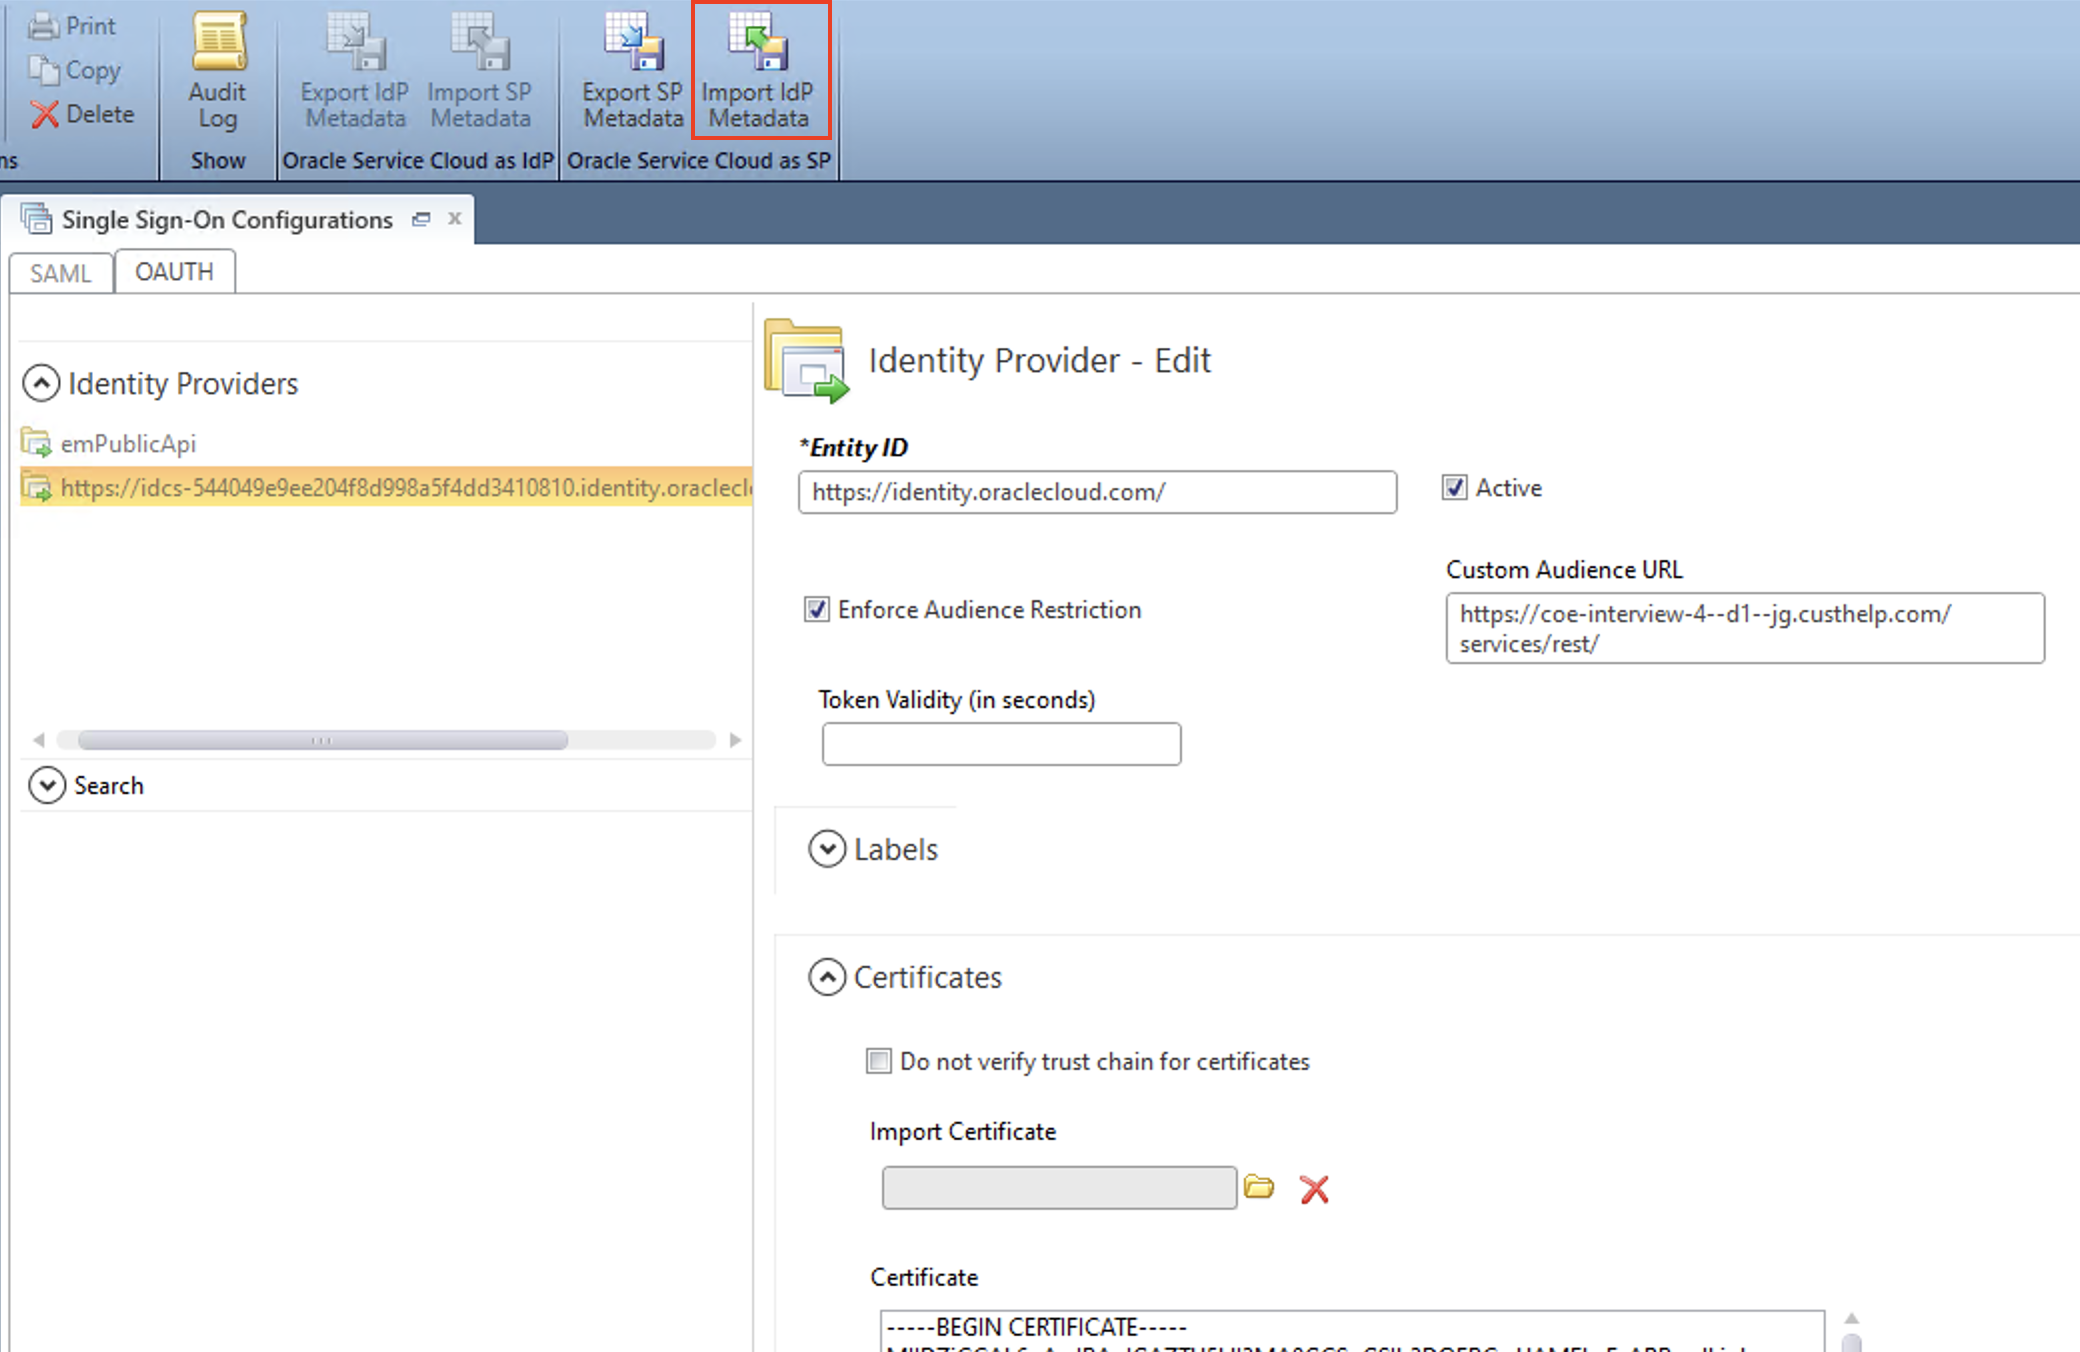Select the OAUTH tab
The width and height of the screenshot is (2080, 1352).
(174, 271)
